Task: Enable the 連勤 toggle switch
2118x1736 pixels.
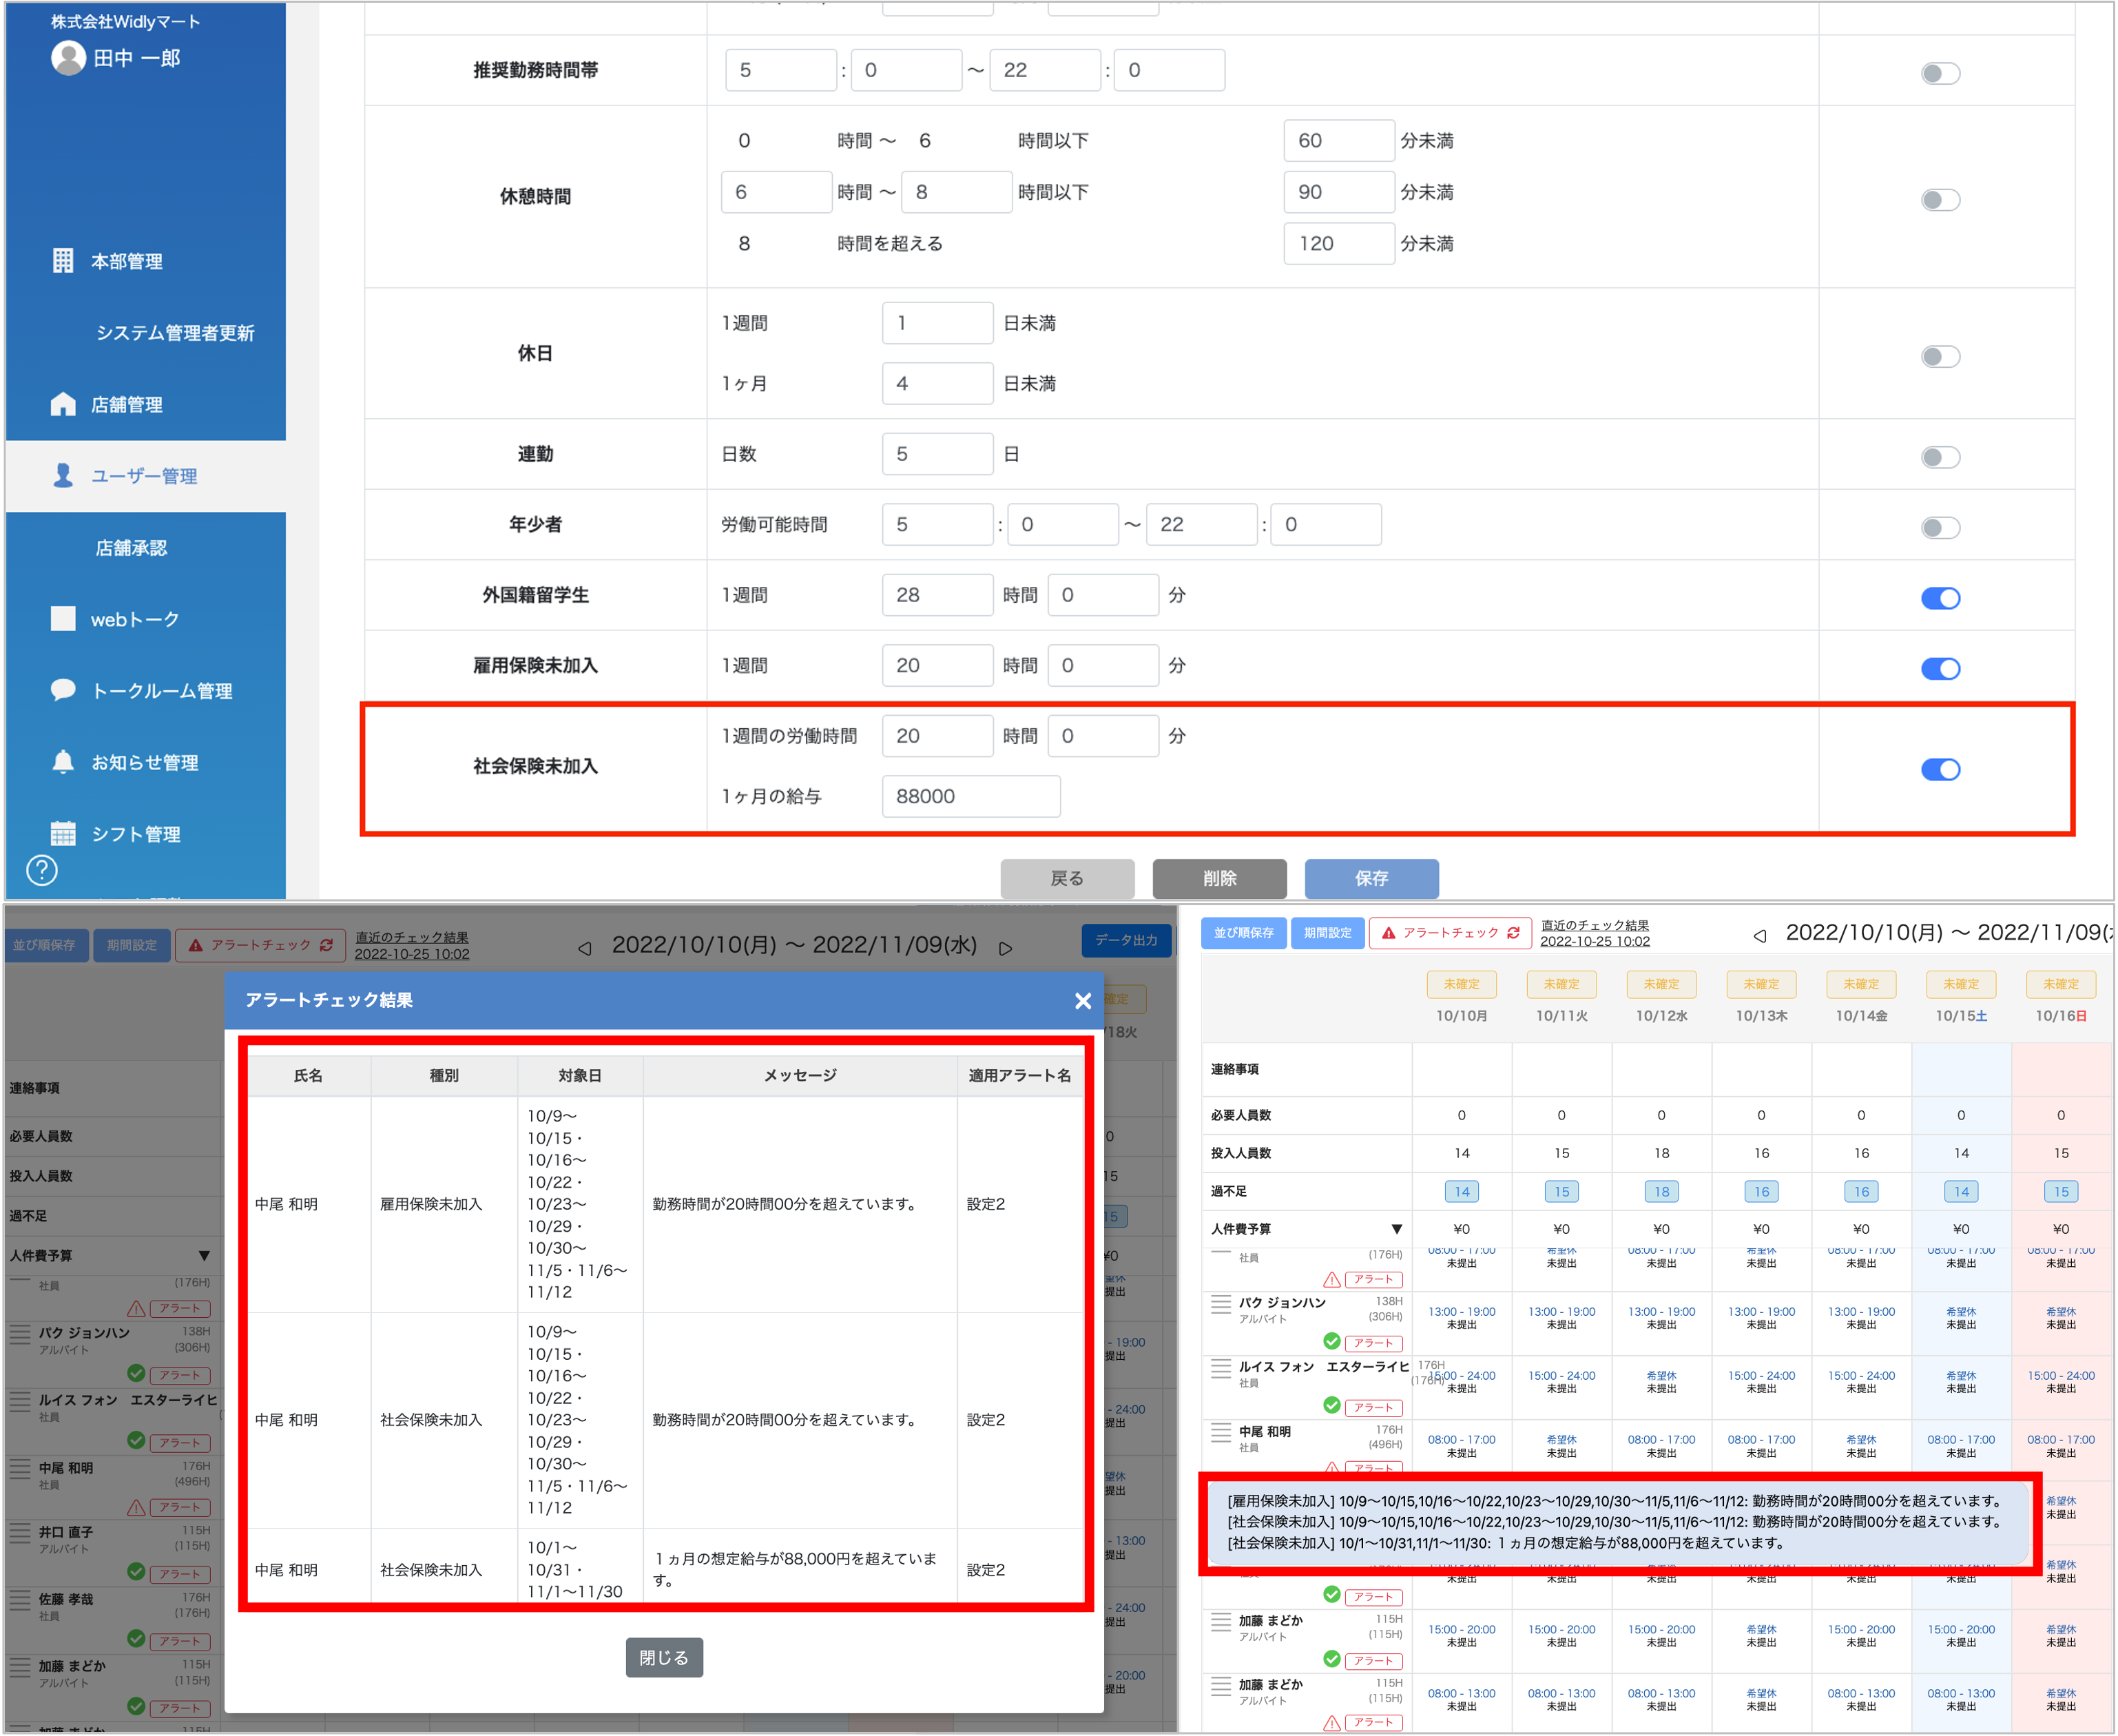Action: pyautogui.click(x=1940, y=457)
